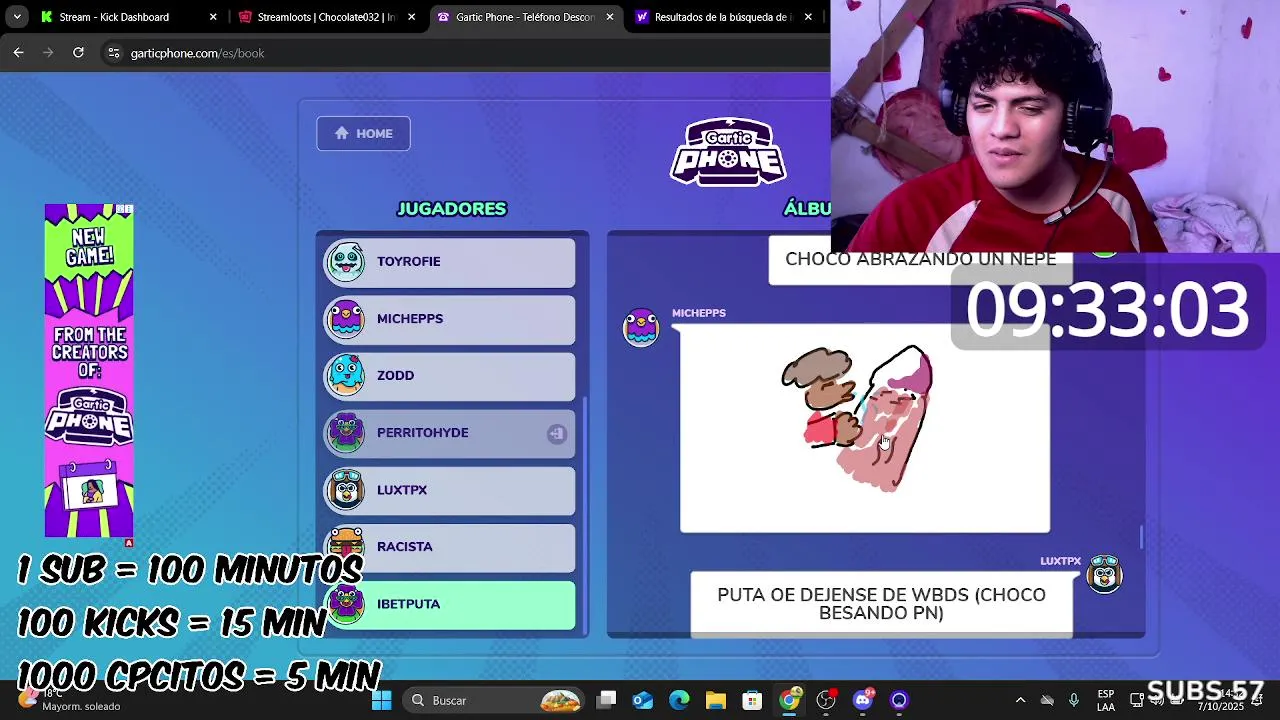Open Microsoft Store from the taskbar
1280x720 pixels.
pyautogui.click(x=752, y=700)
